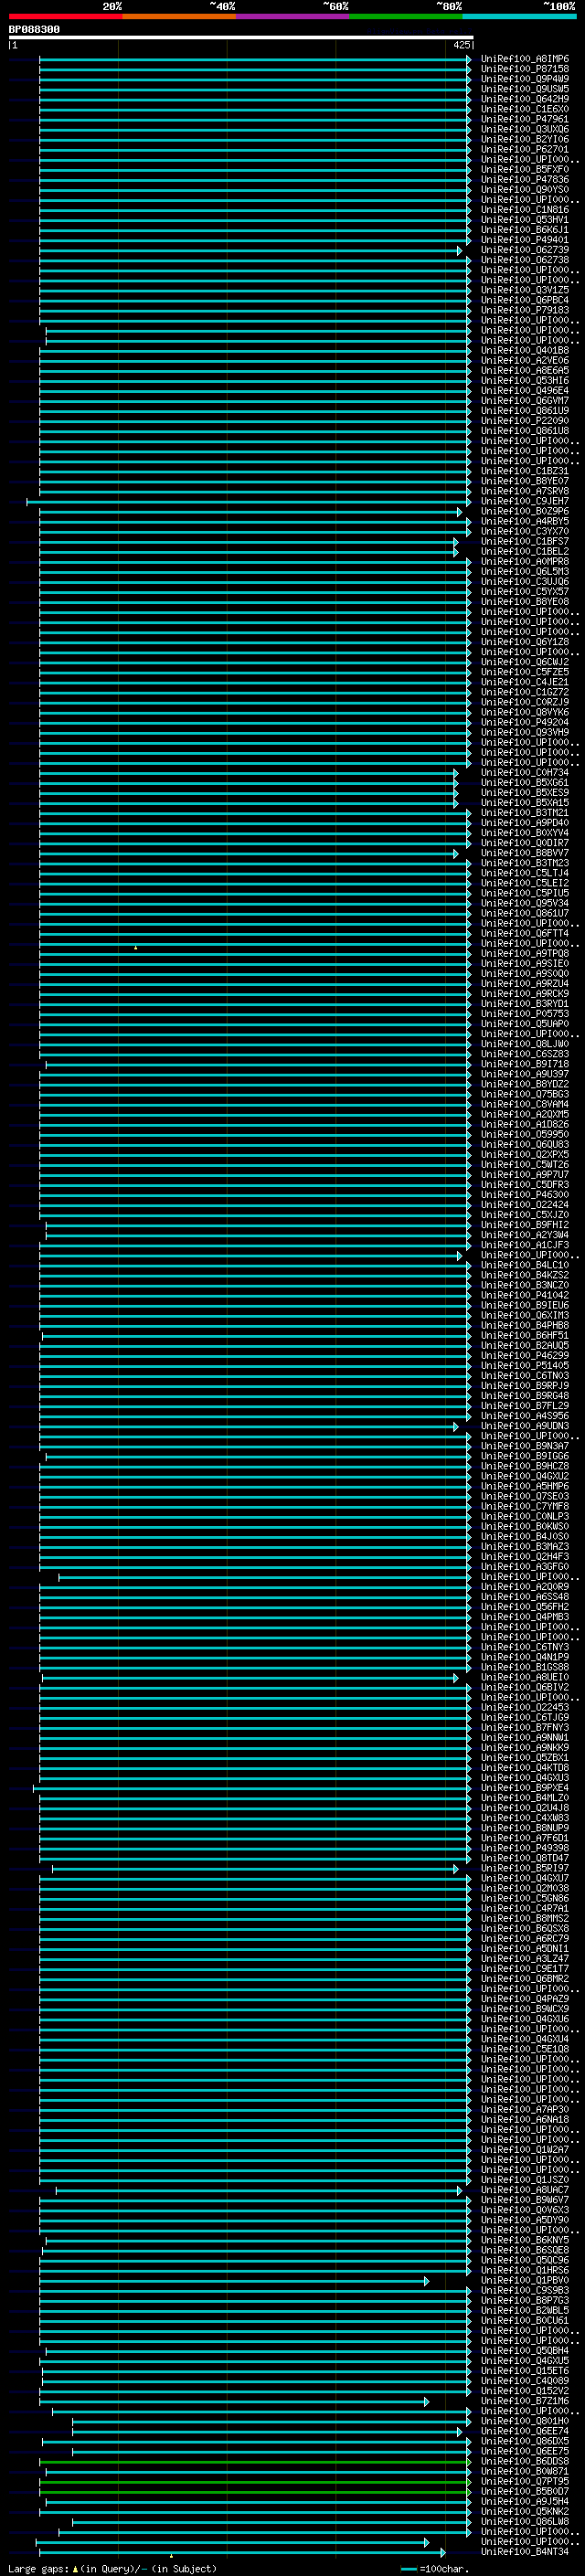
Task: Select hit label UniRef100_C6TN03
Action: click(x=524, y=1375)
